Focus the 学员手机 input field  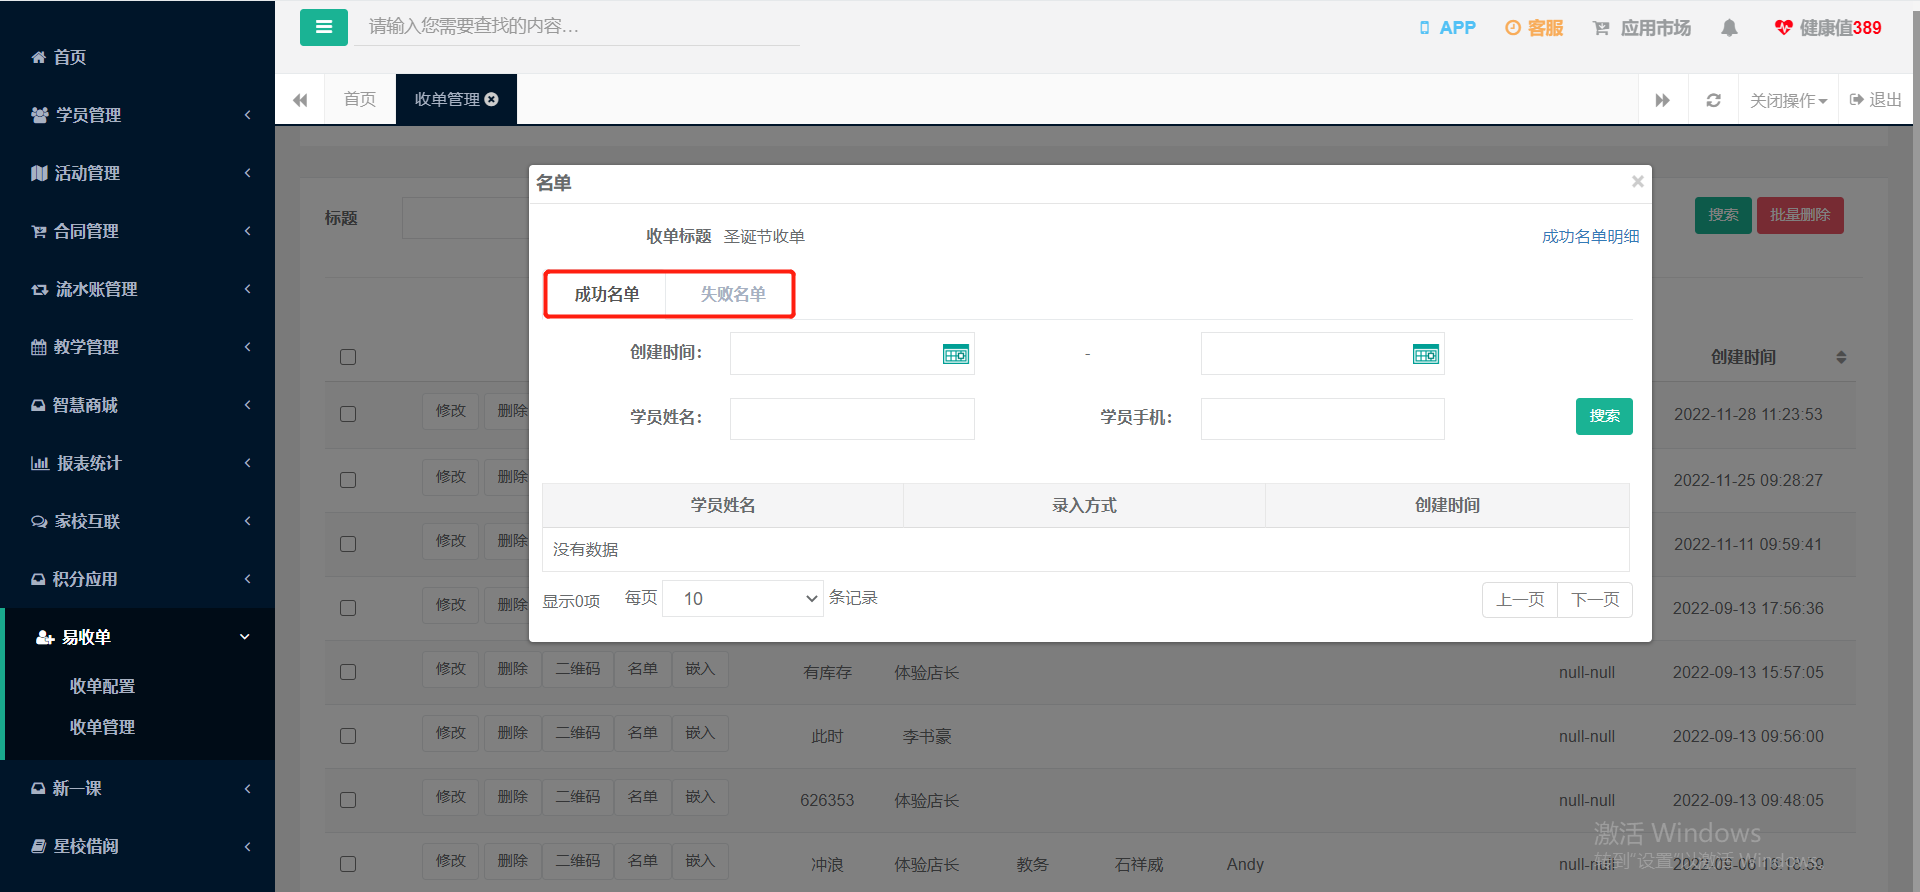click(x=1322, y=419)
